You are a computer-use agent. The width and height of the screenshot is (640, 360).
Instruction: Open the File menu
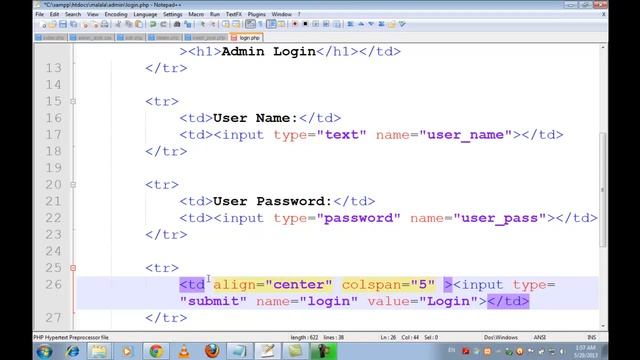point(40,14)
